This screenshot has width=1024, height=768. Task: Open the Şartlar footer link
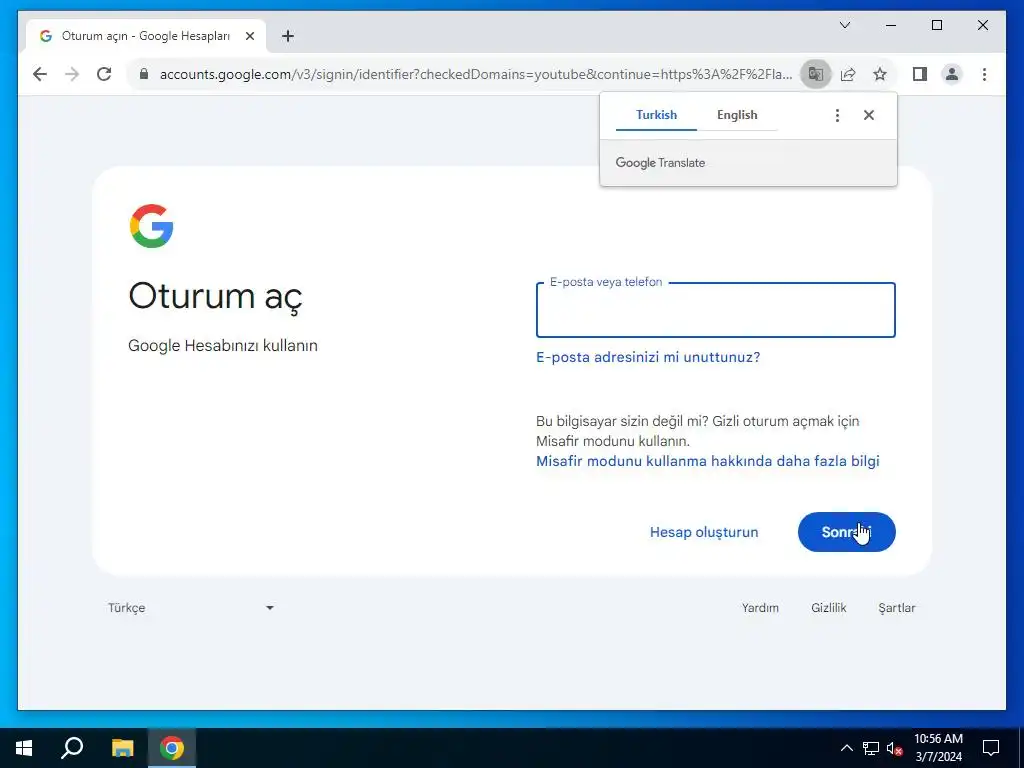click(x=897, y=608)
